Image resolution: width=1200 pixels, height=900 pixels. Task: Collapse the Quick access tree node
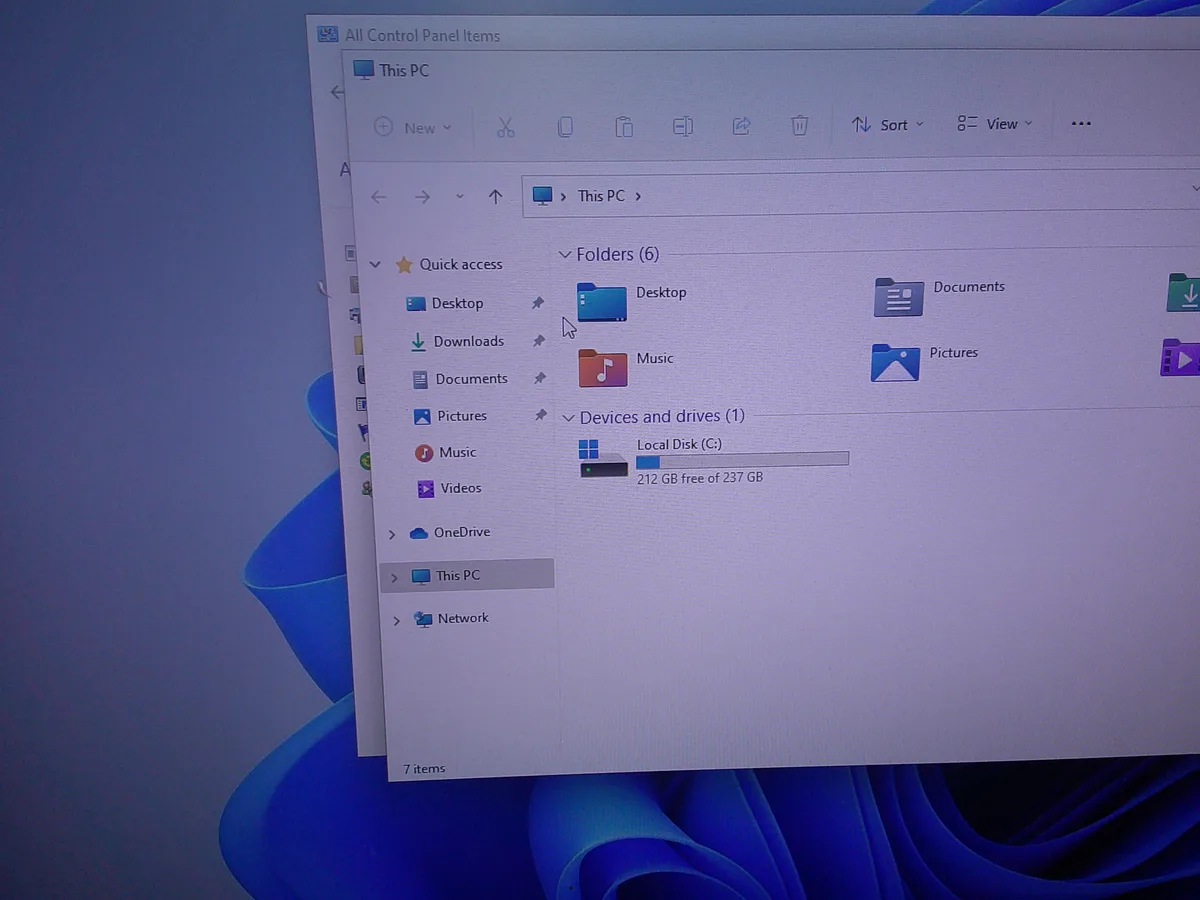375,265
